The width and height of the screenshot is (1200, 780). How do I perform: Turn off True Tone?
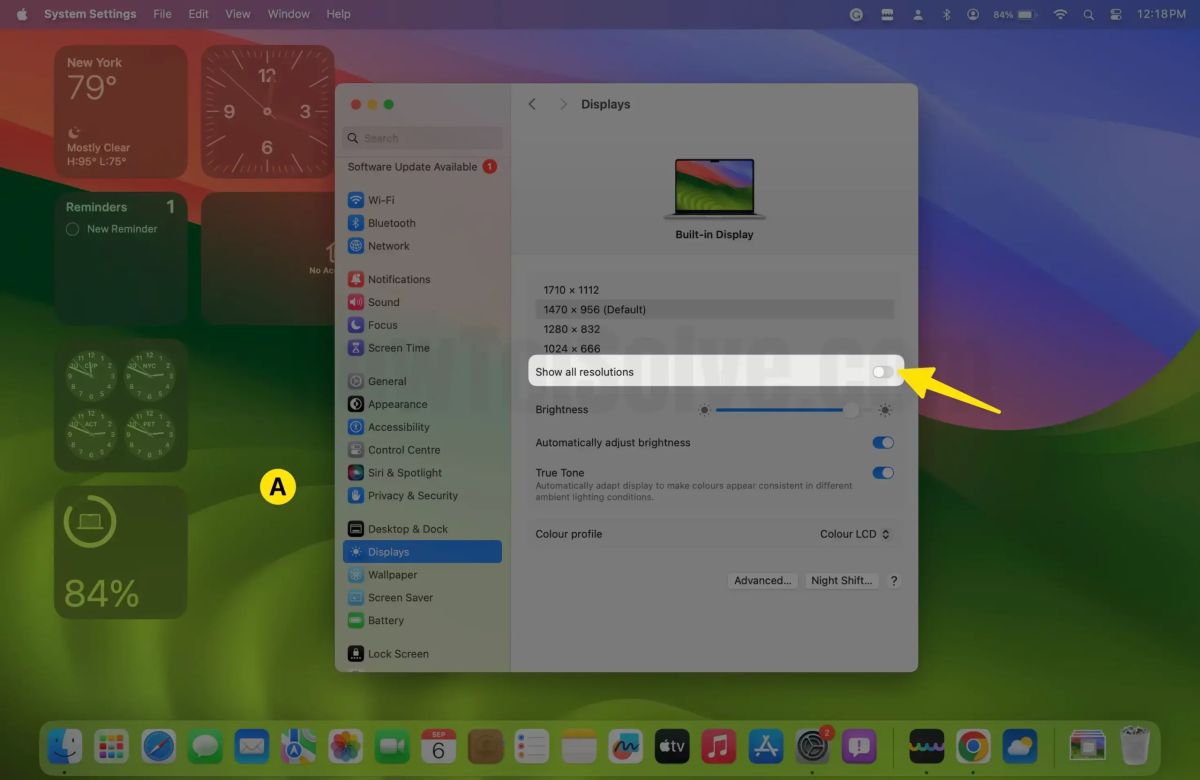pos(883,472)
